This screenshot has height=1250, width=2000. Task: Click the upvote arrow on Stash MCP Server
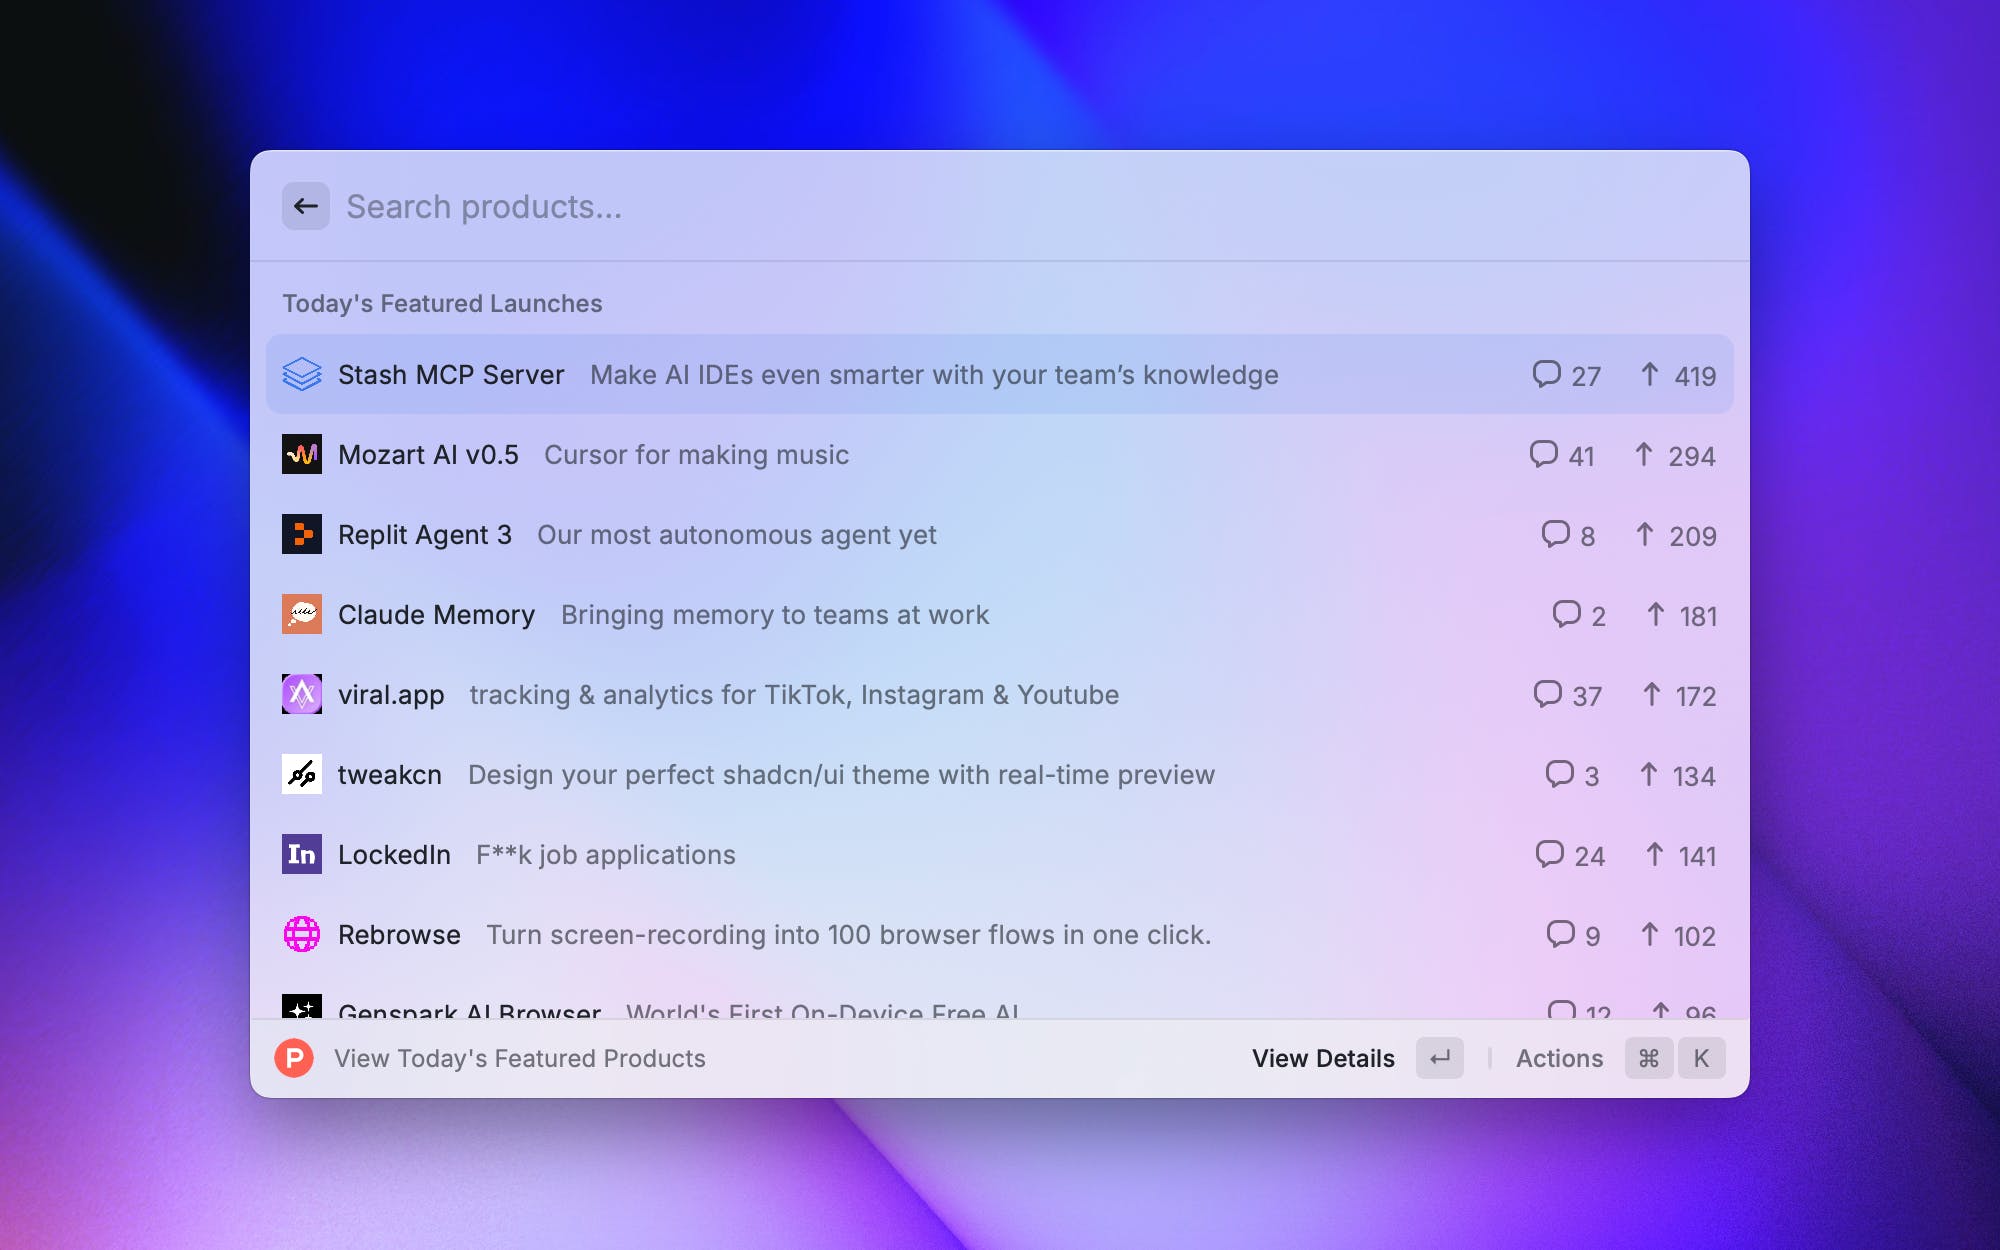pyautogui.click(x=1649, y=374)
